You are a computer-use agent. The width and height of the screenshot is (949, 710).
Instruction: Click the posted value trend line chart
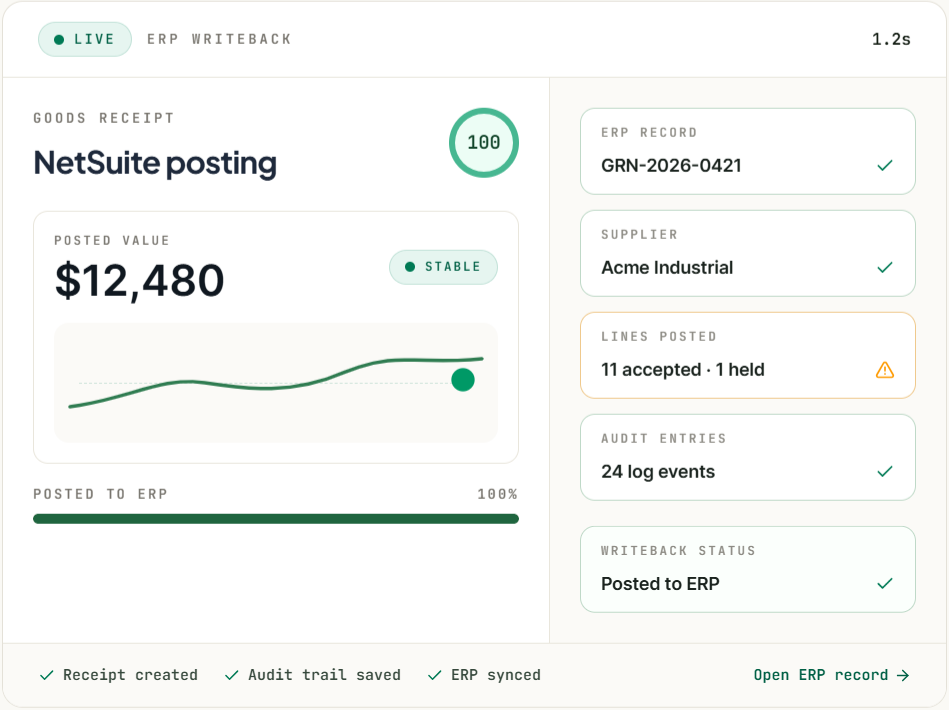pos(276,383)
